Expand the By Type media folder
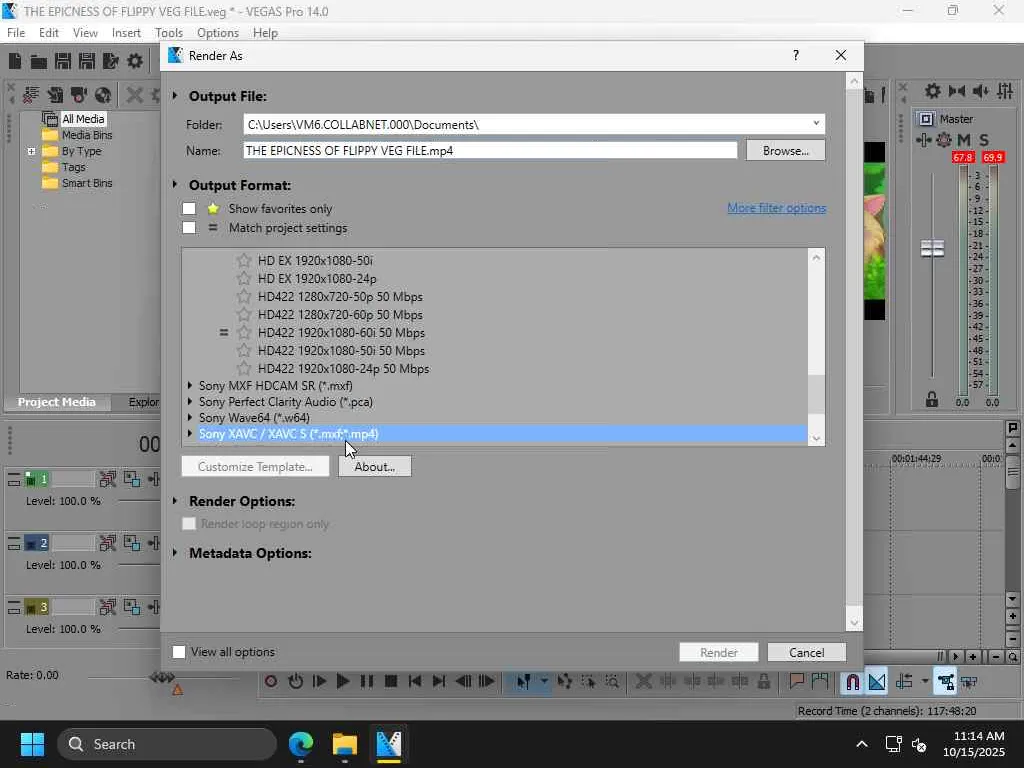The image size is (1024, 768). [31, 151]
